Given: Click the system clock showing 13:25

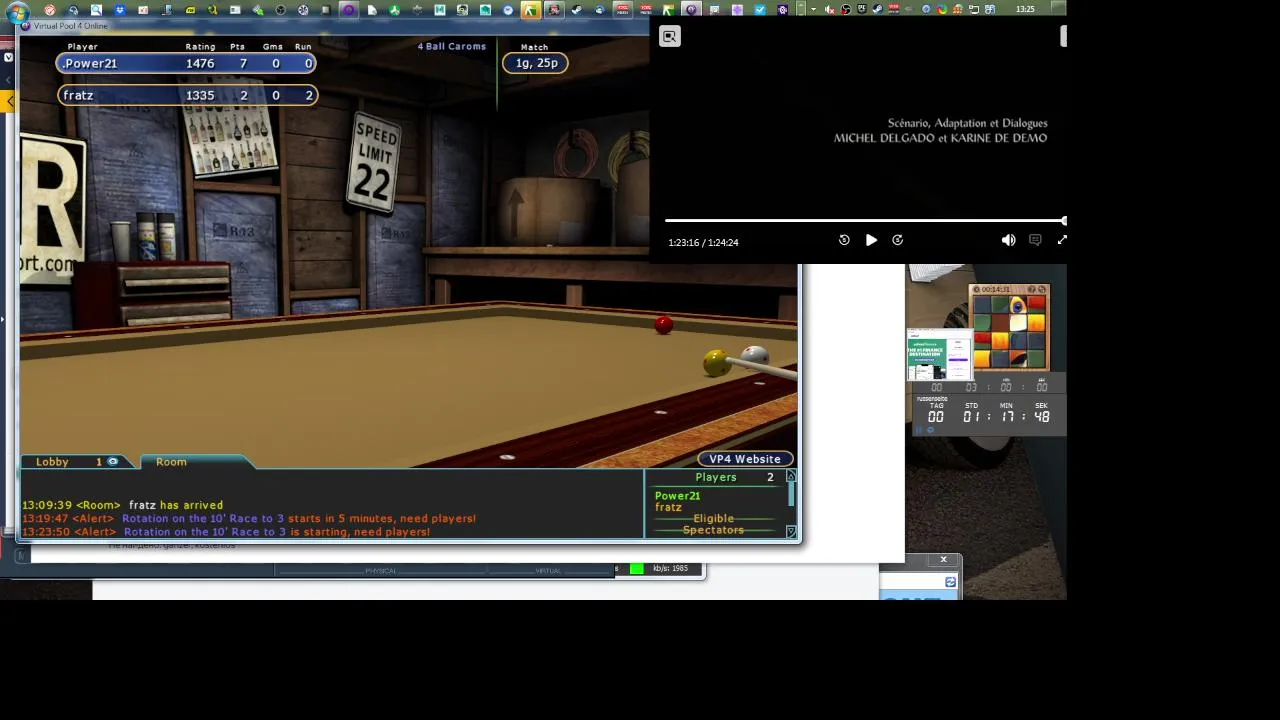Looking at the screenshot, I should click(1025, 9).
